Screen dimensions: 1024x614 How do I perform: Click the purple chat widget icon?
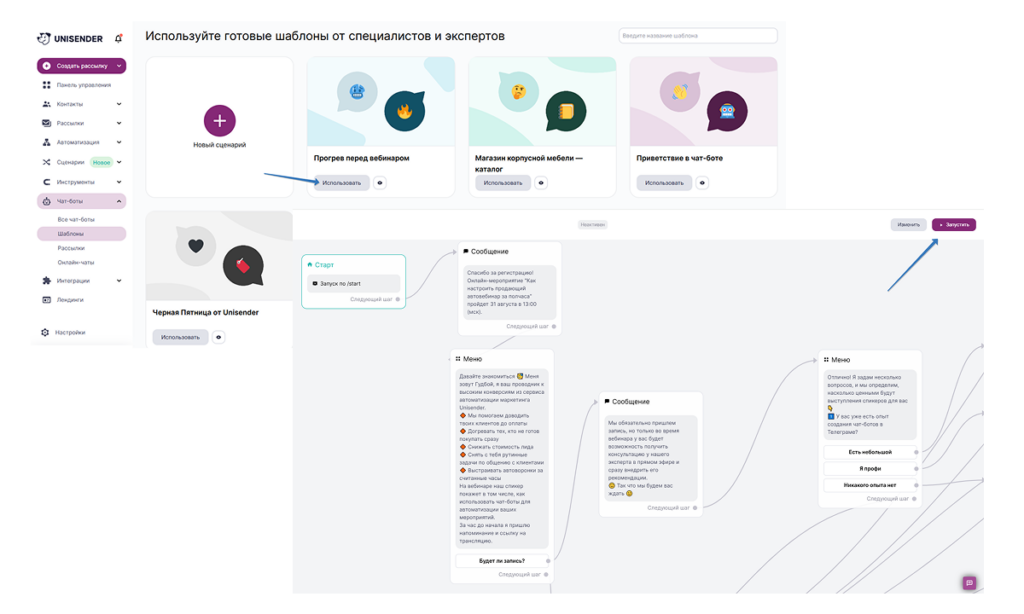(968, 583)
